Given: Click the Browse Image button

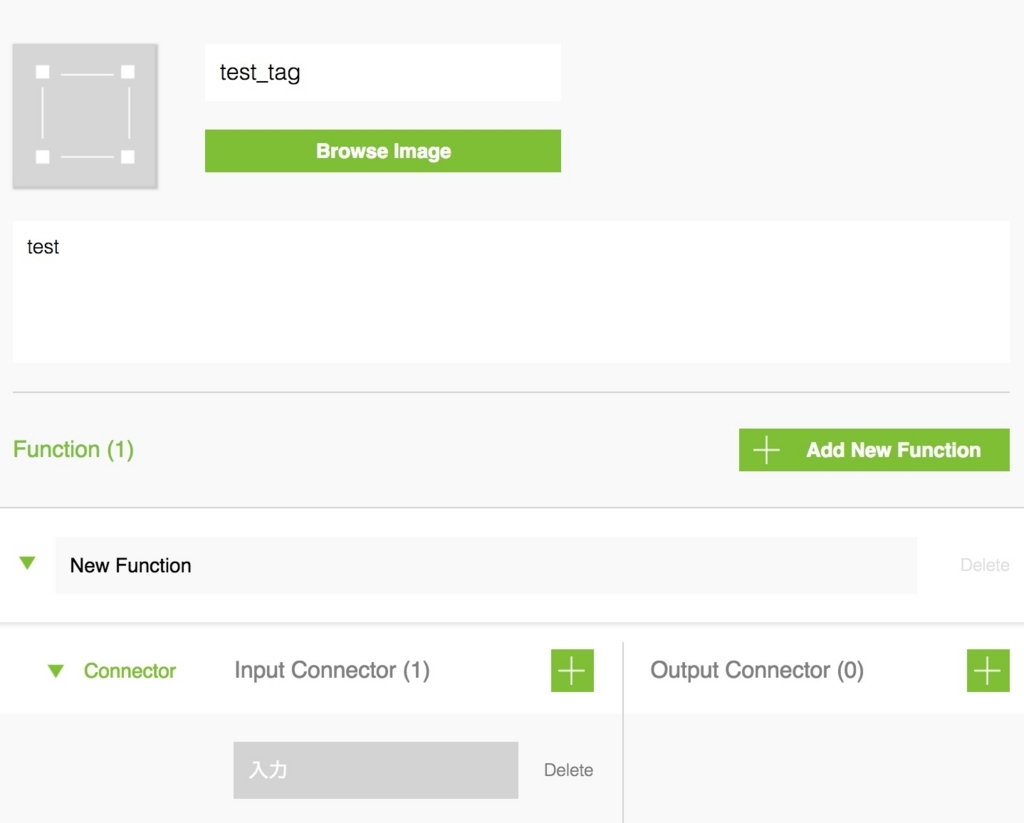Looking at the screenshot, I should (x=383, y=151).
